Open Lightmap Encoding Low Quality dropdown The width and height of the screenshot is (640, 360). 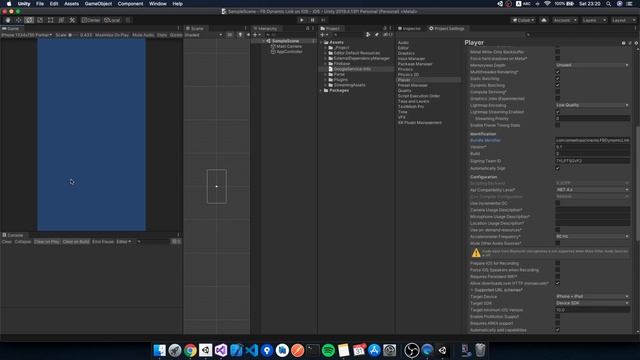(592, 105)
